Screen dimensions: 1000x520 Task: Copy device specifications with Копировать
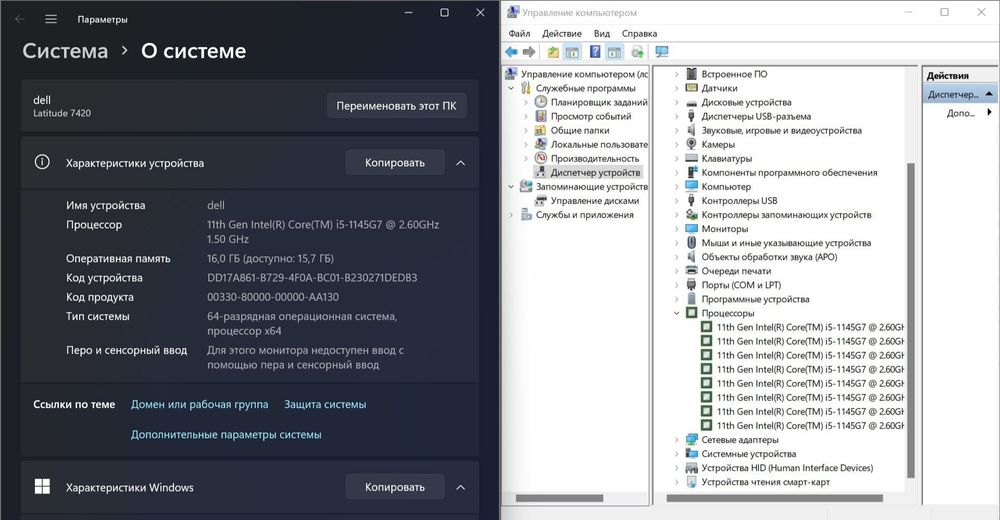pos(395,163)
